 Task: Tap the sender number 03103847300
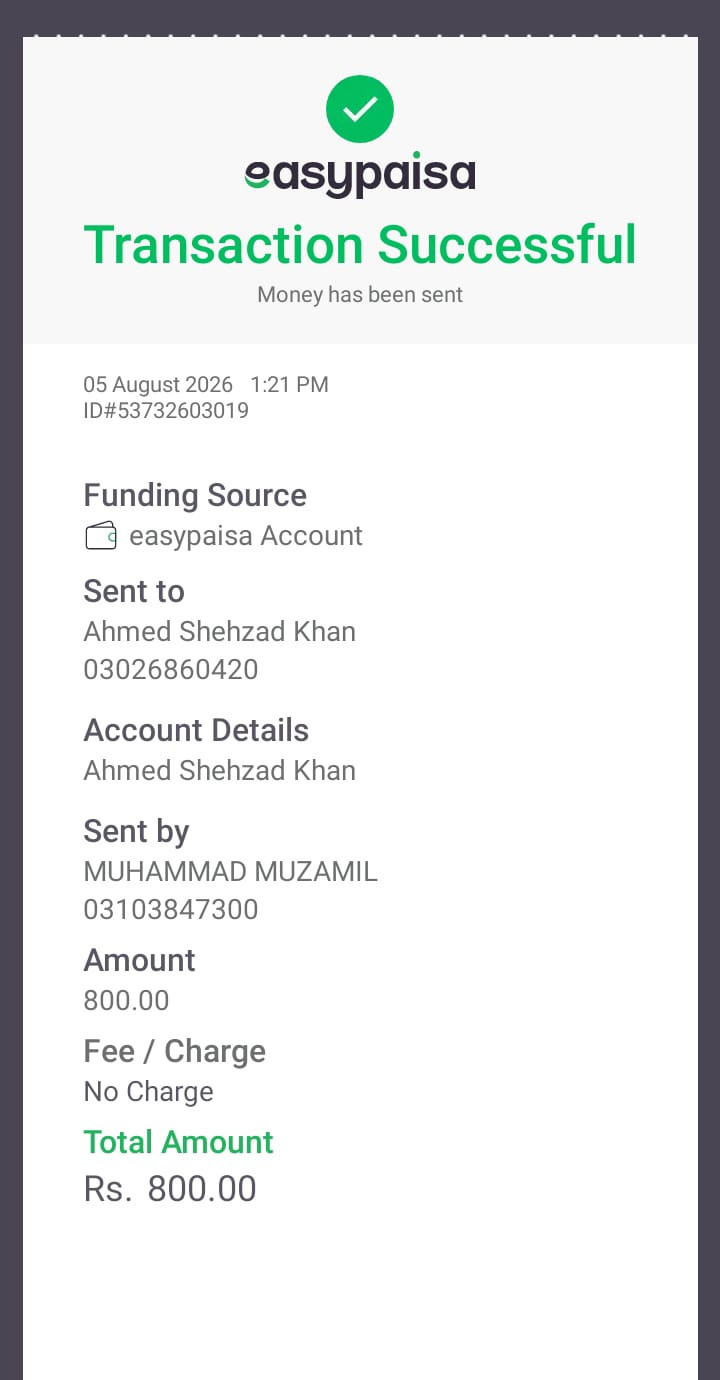(x=171, y=910)
